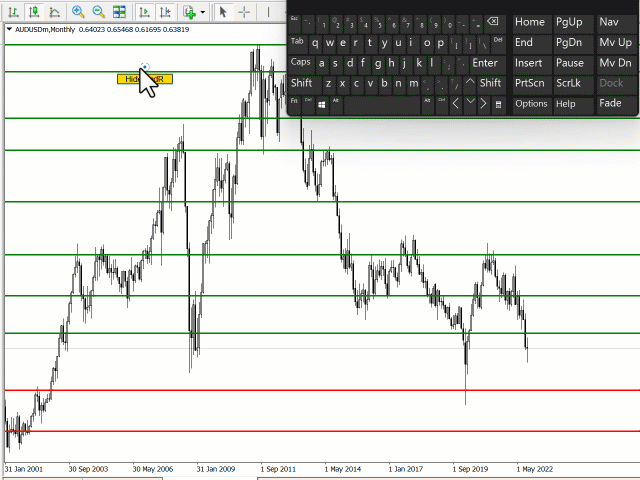
Task: Tap the right arrow key on keyboard
Action: [x=484, y=104]
